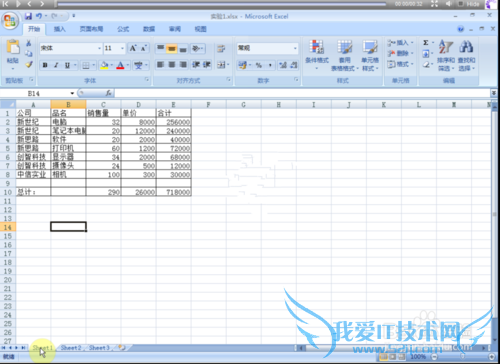Align cell content to top

pyautogui.click(x=160, y=48)
